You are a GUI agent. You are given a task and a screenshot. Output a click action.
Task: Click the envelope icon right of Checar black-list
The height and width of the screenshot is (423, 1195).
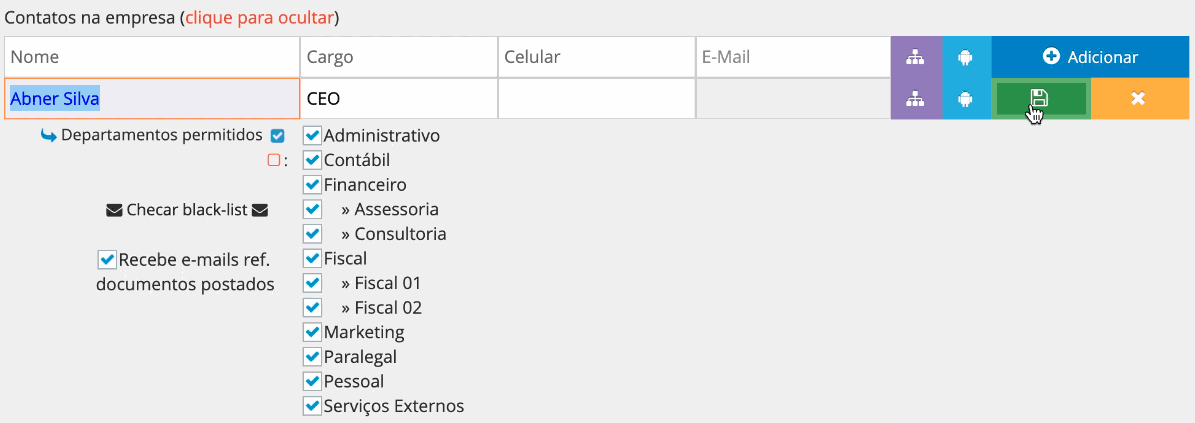pyautogui.click(x=260, y=210)
